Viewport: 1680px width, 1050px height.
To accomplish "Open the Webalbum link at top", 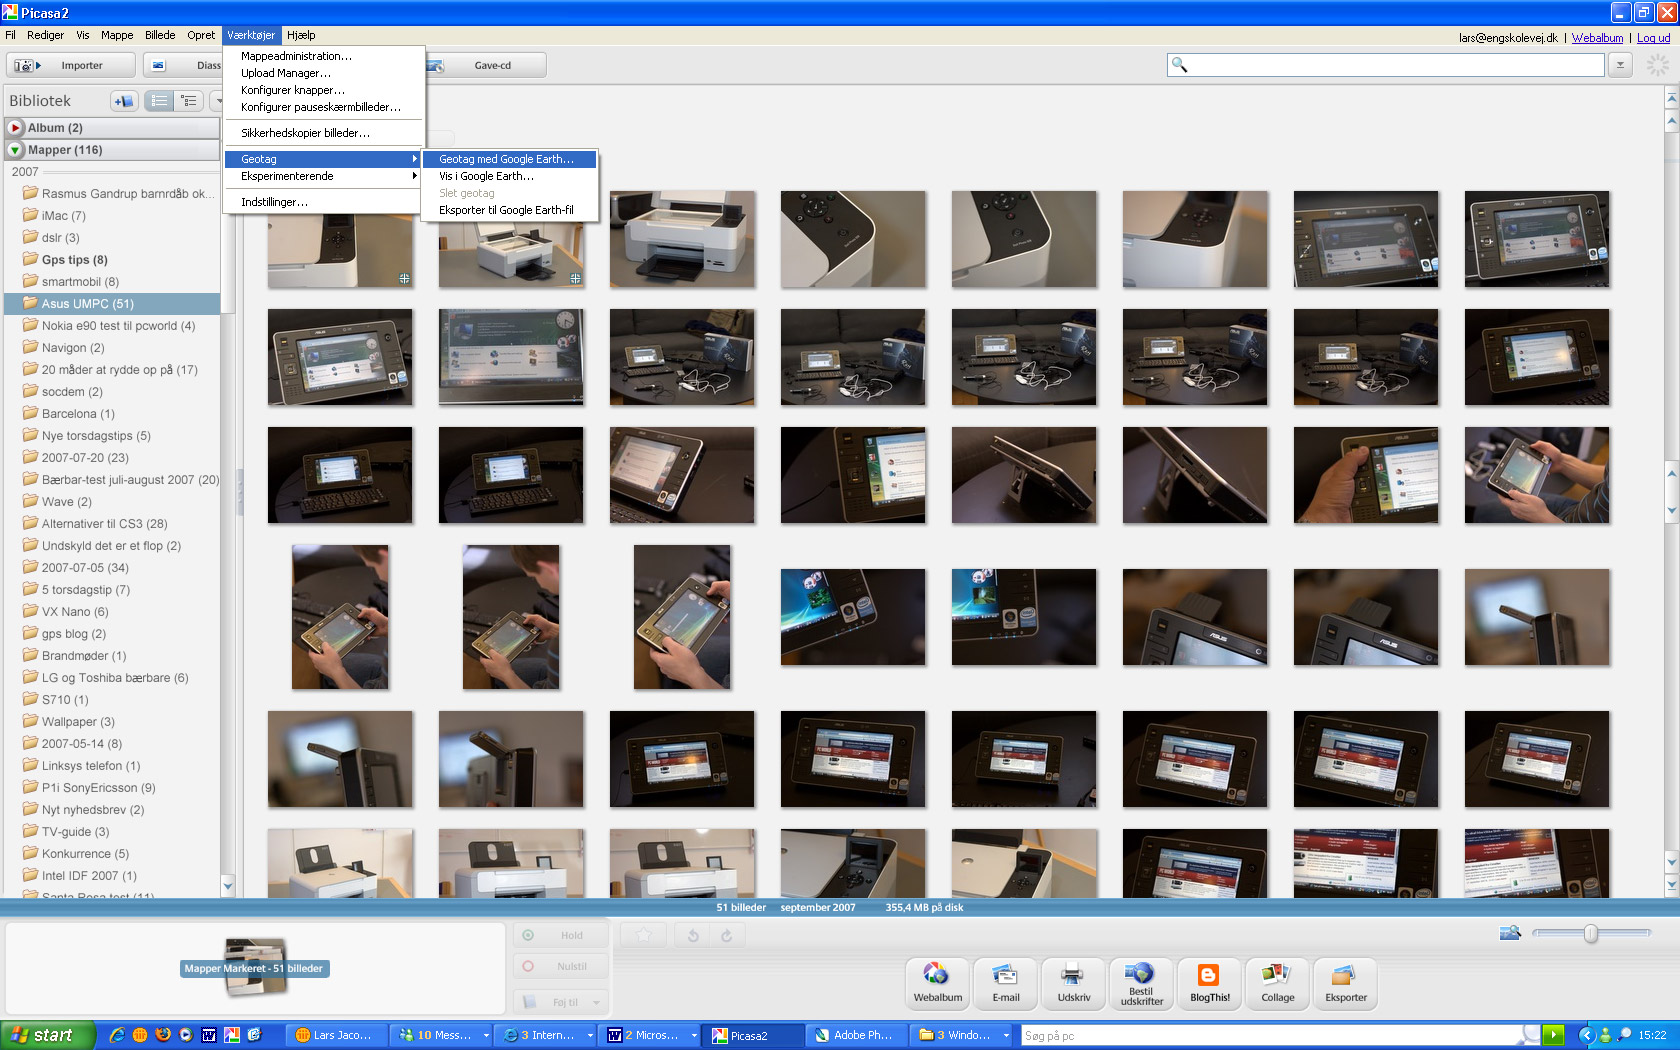I will (1597, 38).
